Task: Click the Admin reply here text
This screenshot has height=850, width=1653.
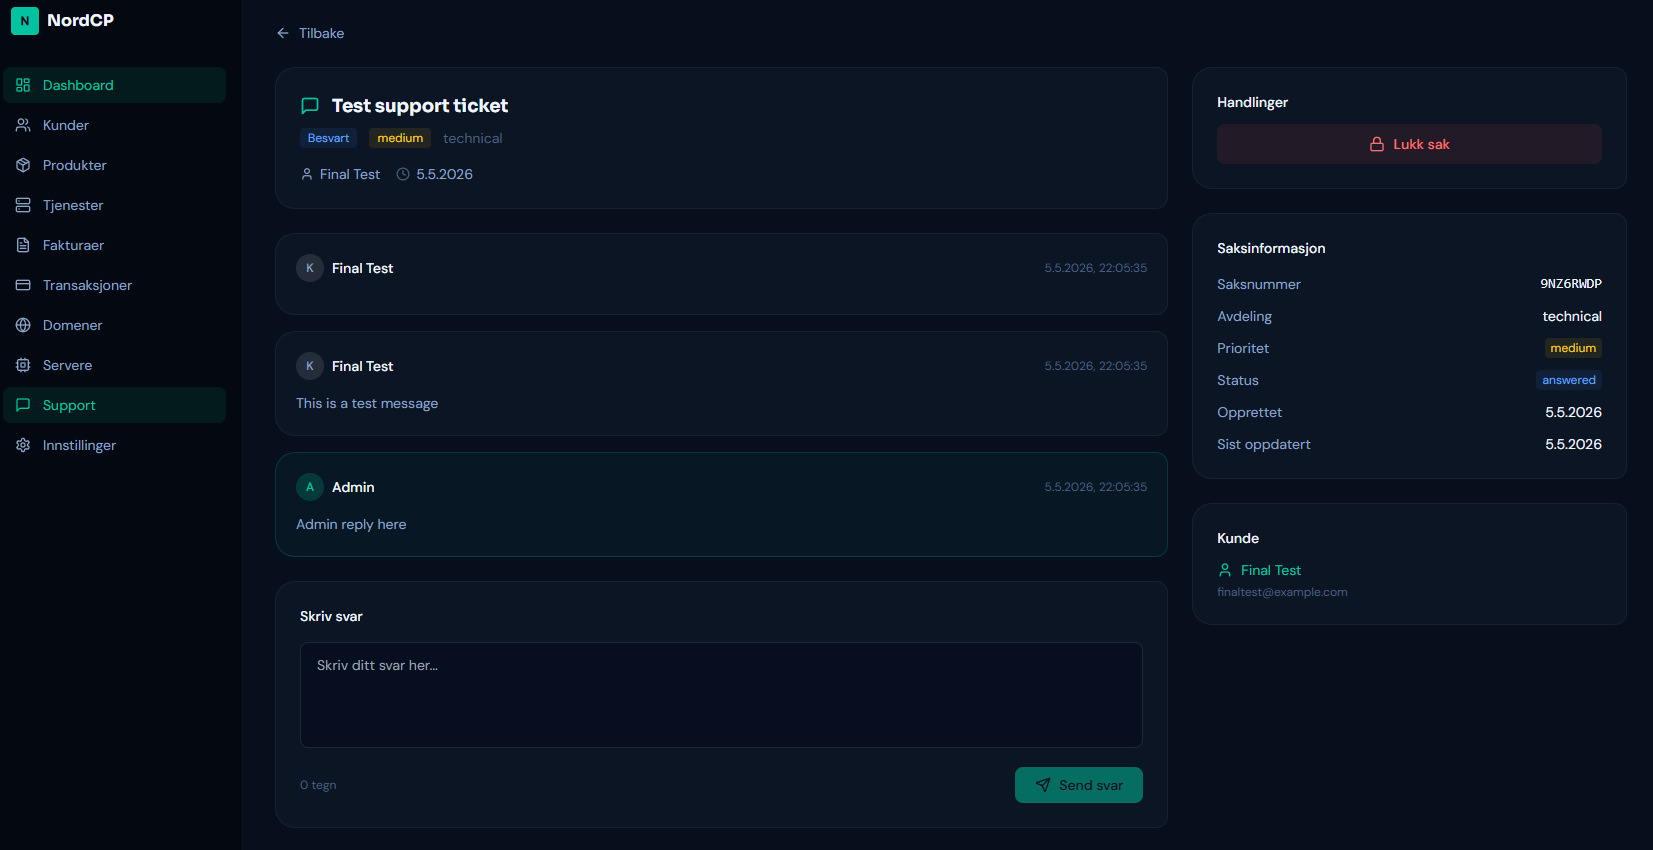Action: (351, 524)
